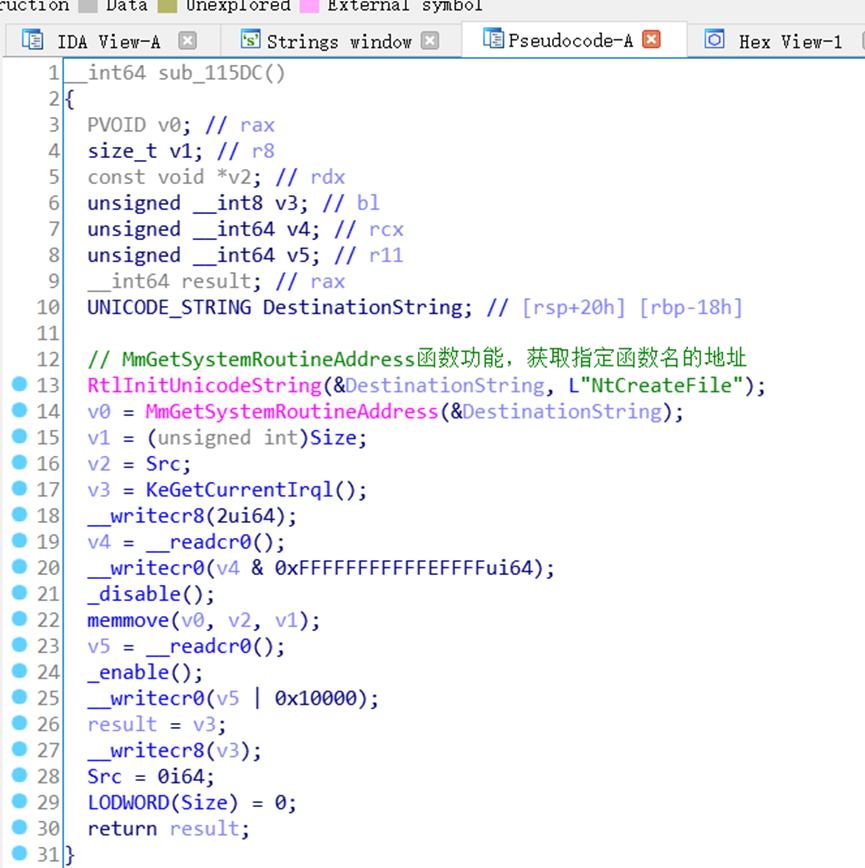This screenshot has height=868, width=865.
Task: Click Size variable on line 15
Action: (x=333, y=438)
